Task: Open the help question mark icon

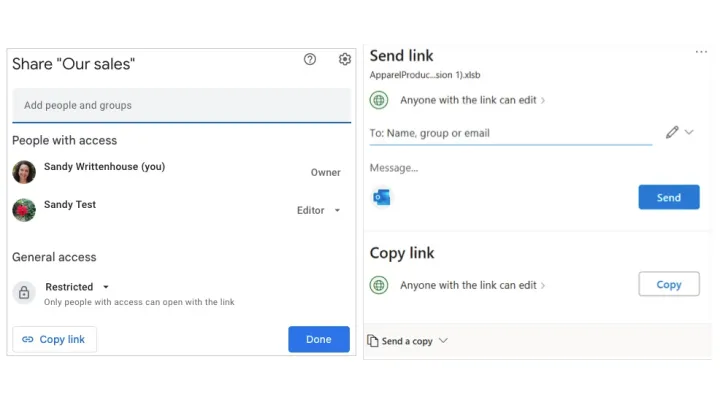Action: pos(310,60)
